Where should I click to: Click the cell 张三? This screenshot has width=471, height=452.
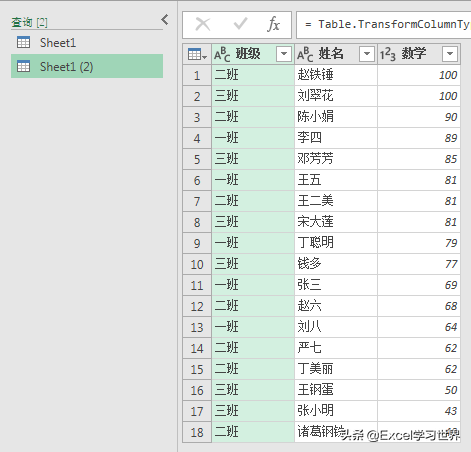(x=336, y=285)
